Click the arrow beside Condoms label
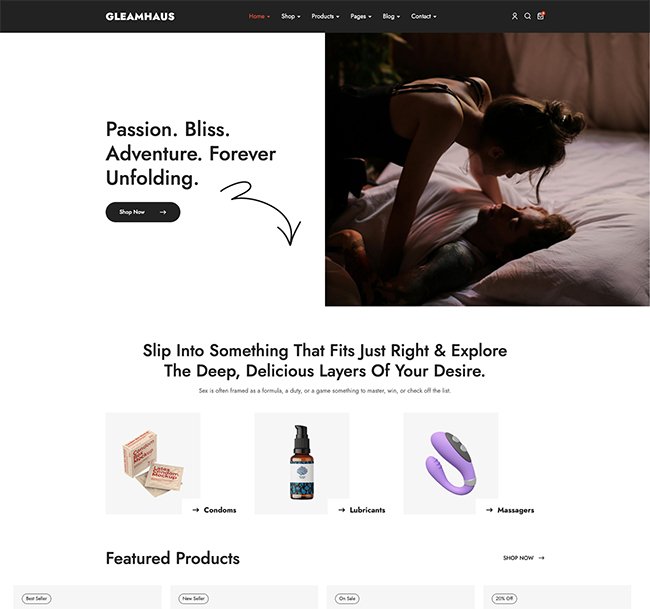Viewport: 650px width, 609px height. [196, 510]
